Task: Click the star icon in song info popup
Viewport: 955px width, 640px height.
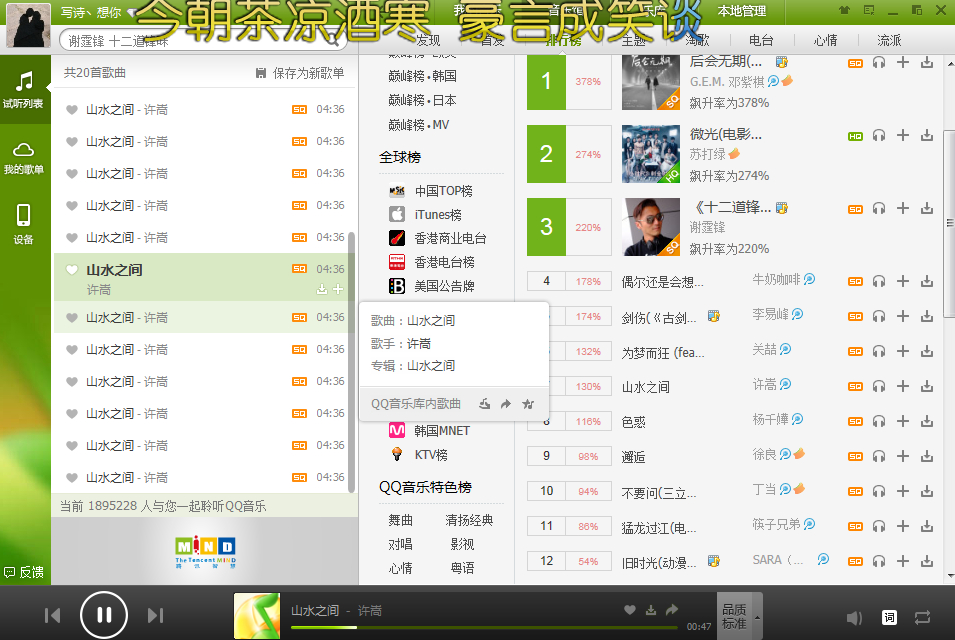Action: (527, 404)
